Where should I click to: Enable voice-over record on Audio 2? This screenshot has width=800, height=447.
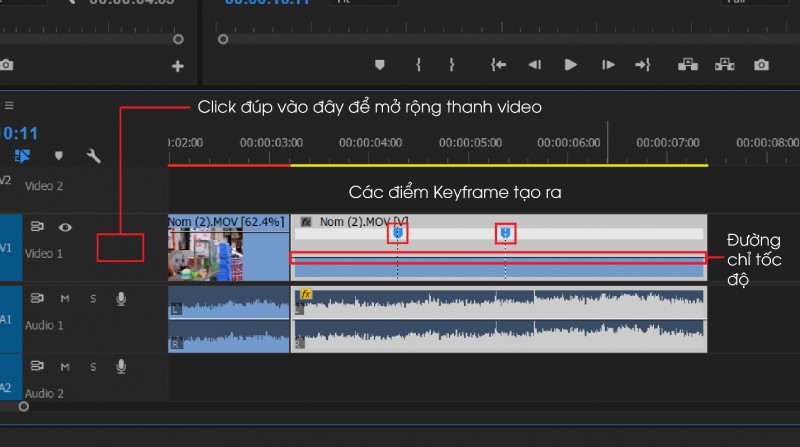pyautogui.click(x=121, y=366)
